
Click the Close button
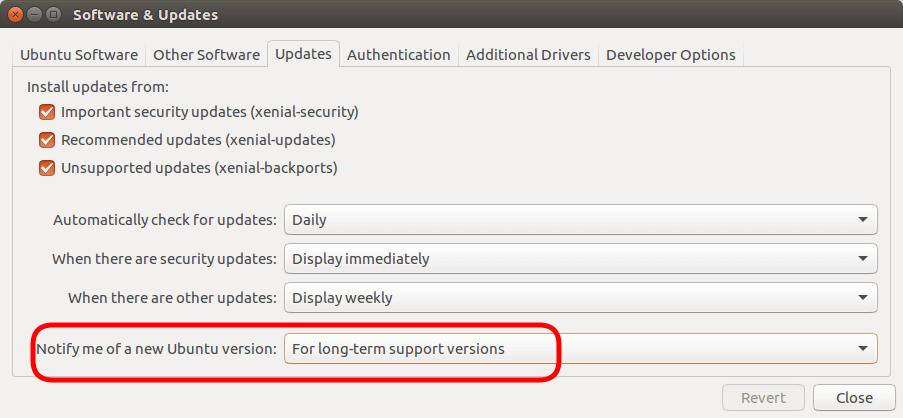pos(854,398)
